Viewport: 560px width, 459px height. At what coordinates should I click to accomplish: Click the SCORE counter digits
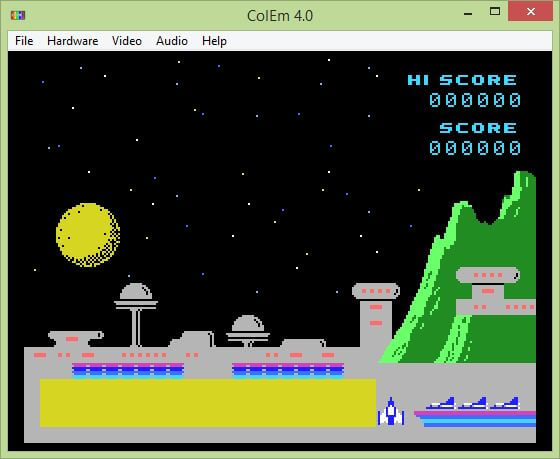[x=475, y=148]
